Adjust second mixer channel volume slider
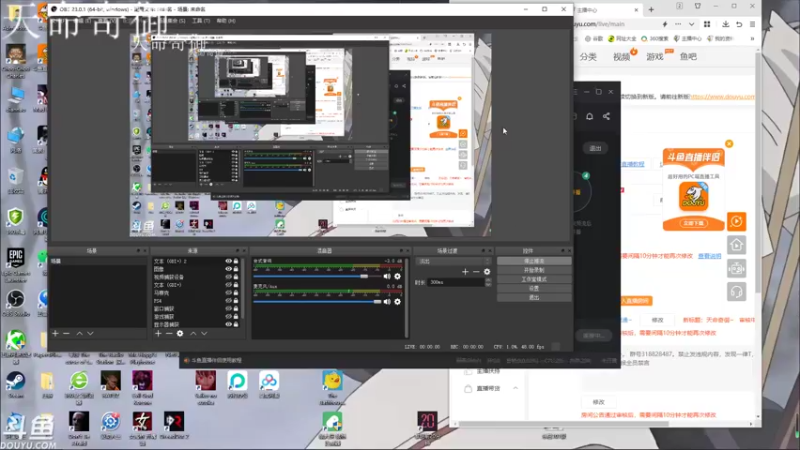Image resolution: width=800 pixels, height=450 pixels. click(x=317, y=302)
